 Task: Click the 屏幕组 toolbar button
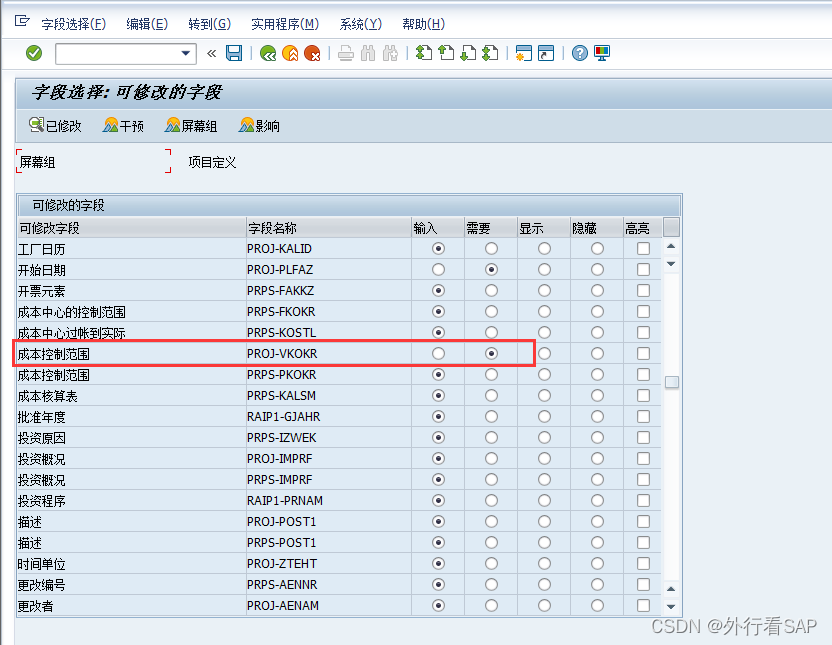191,126
